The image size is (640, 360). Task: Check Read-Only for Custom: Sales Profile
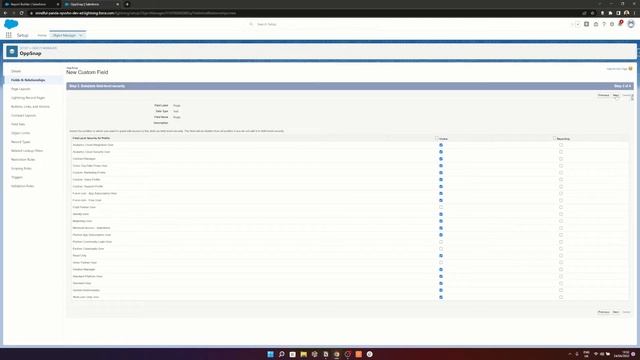coord(561,180)
